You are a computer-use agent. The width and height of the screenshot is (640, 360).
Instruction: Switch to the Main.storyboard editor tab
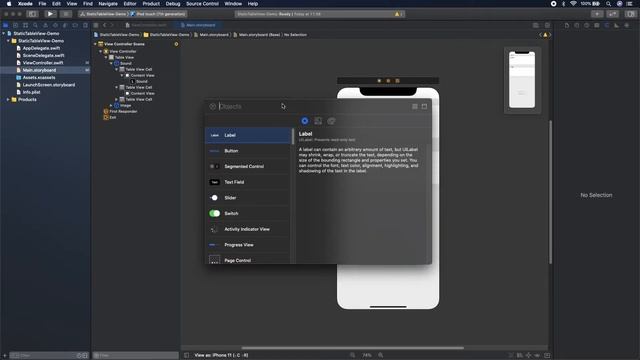click(x=198, y=25)
